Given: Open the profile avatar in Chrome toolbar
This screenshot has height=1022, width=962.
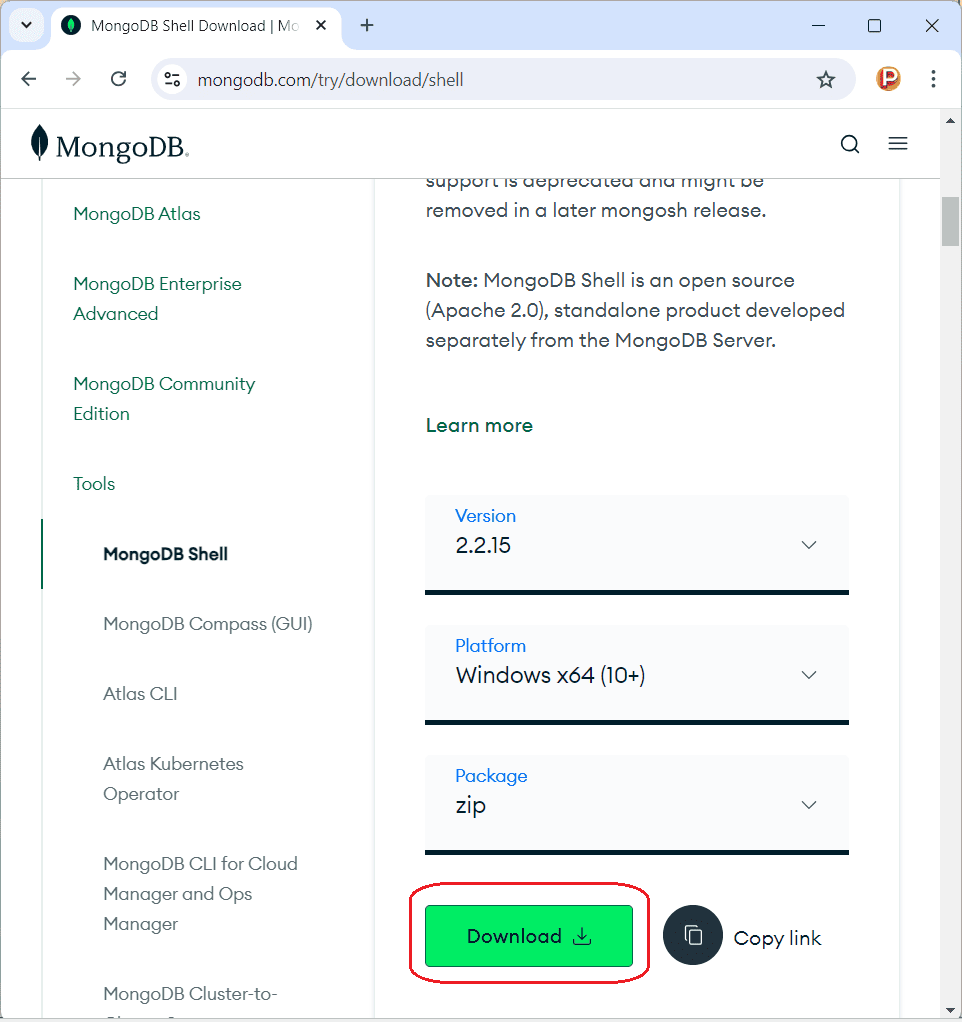Looking at the screenshot, I should pos(888,79).
